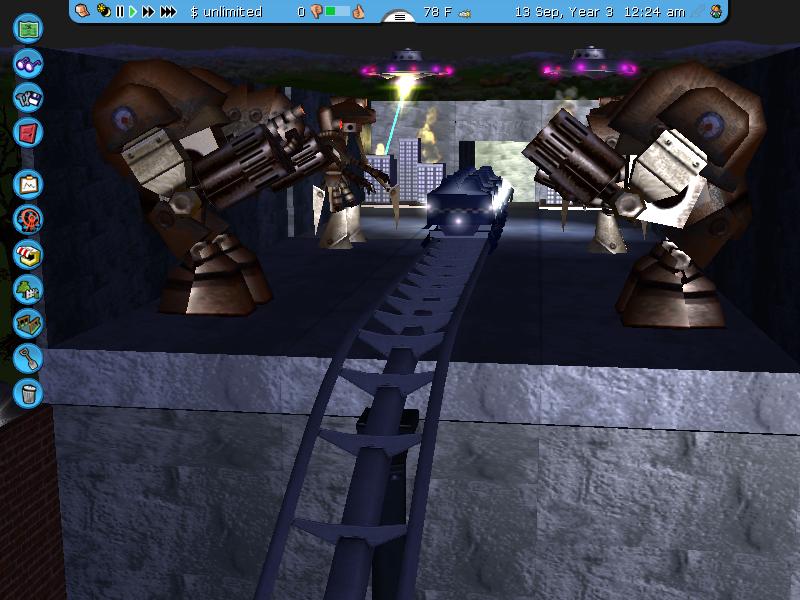Open the paths and queues menu

28,324
